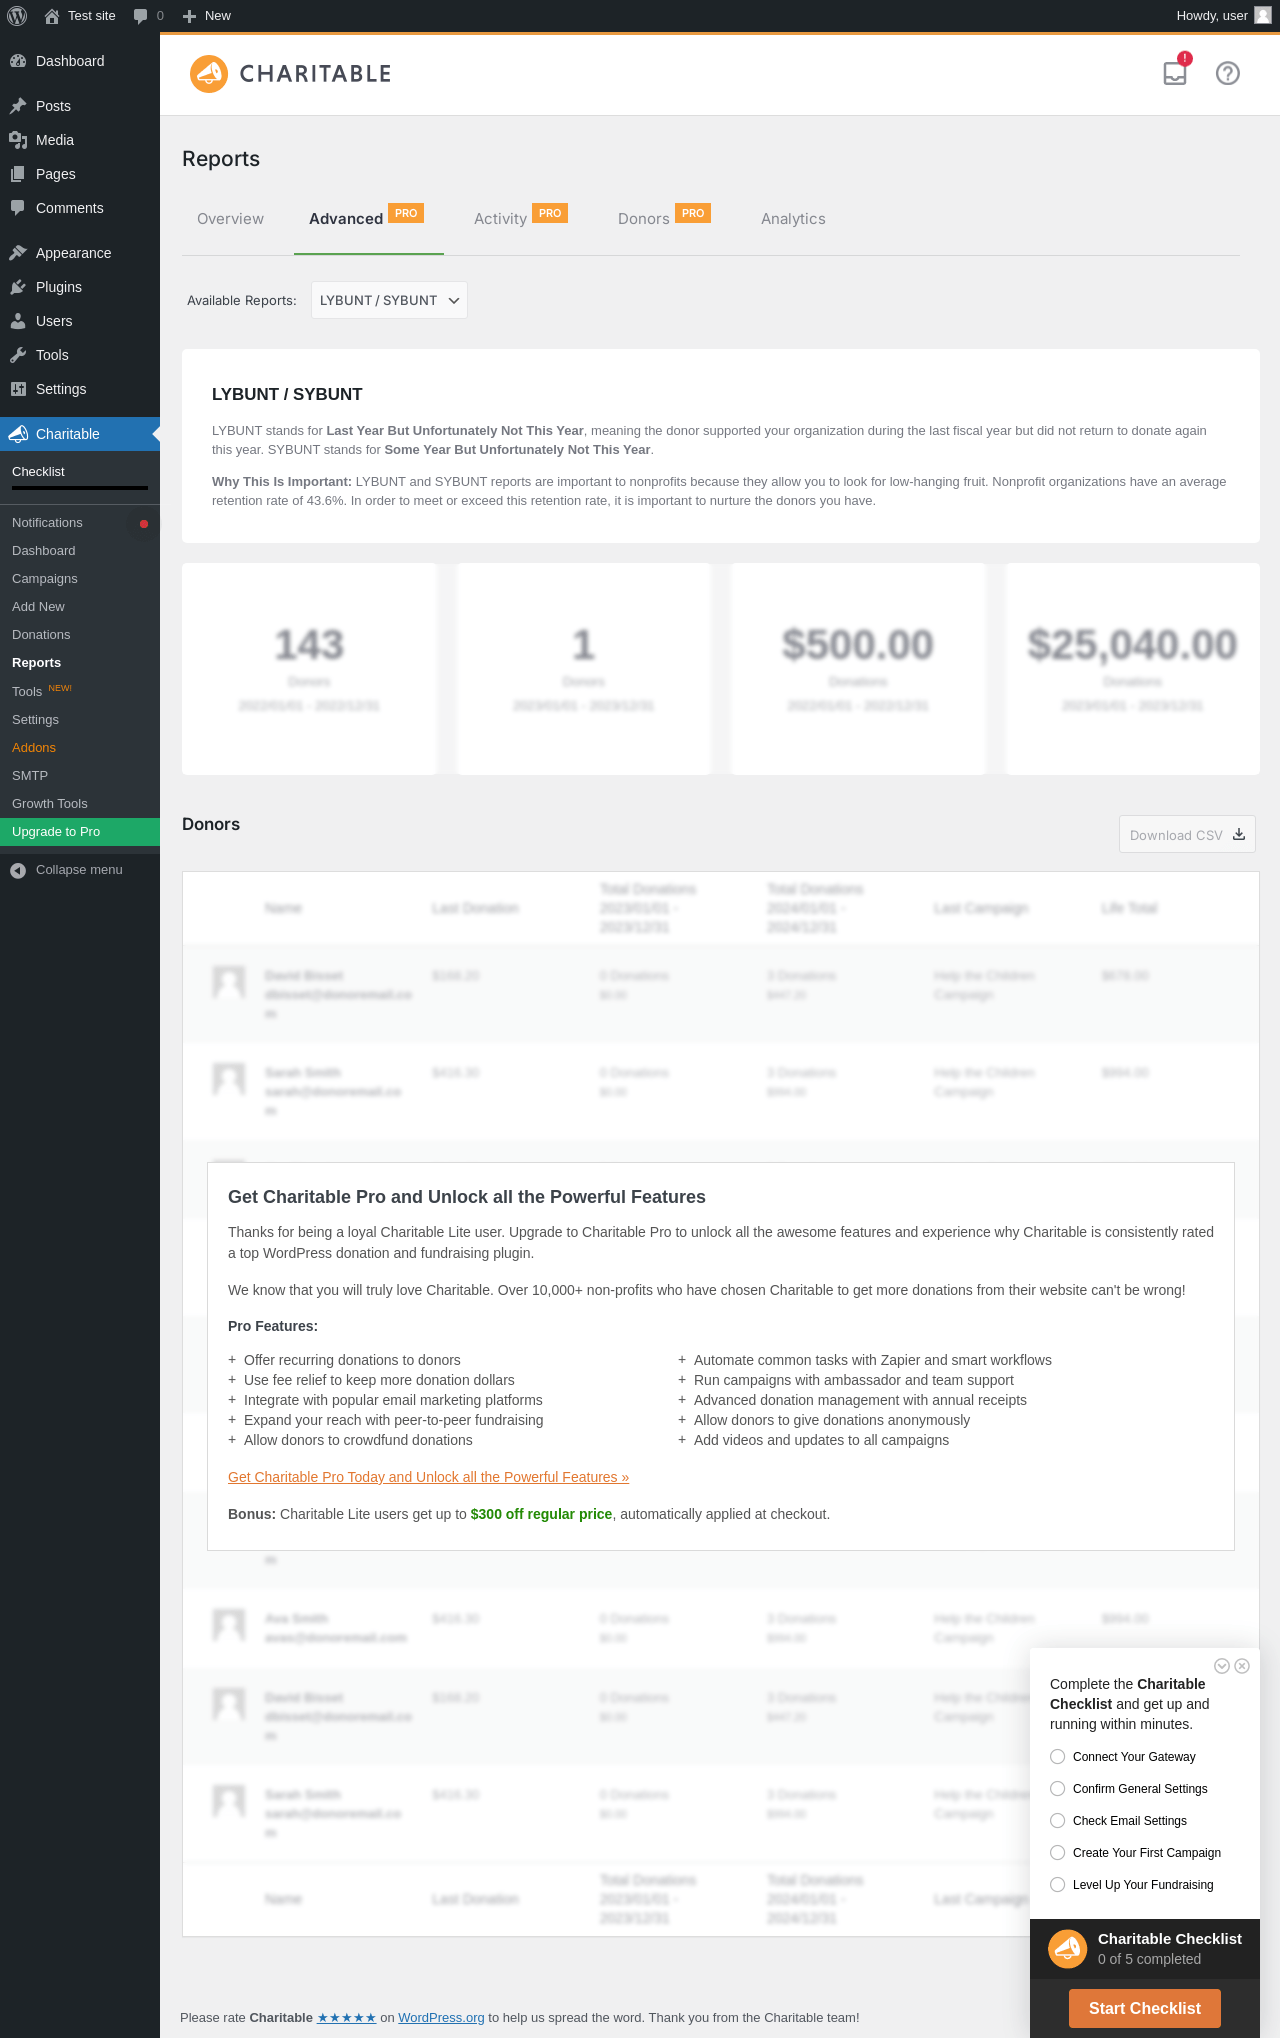Click the Users person icon

pos(18,321)
